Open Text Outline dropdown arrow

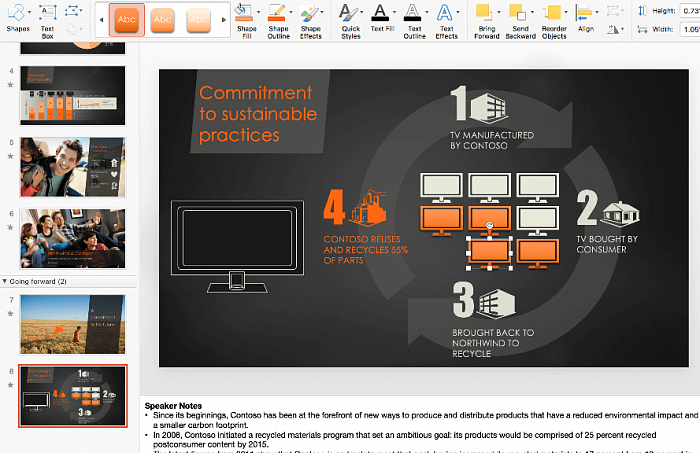[x=426, y=12]
